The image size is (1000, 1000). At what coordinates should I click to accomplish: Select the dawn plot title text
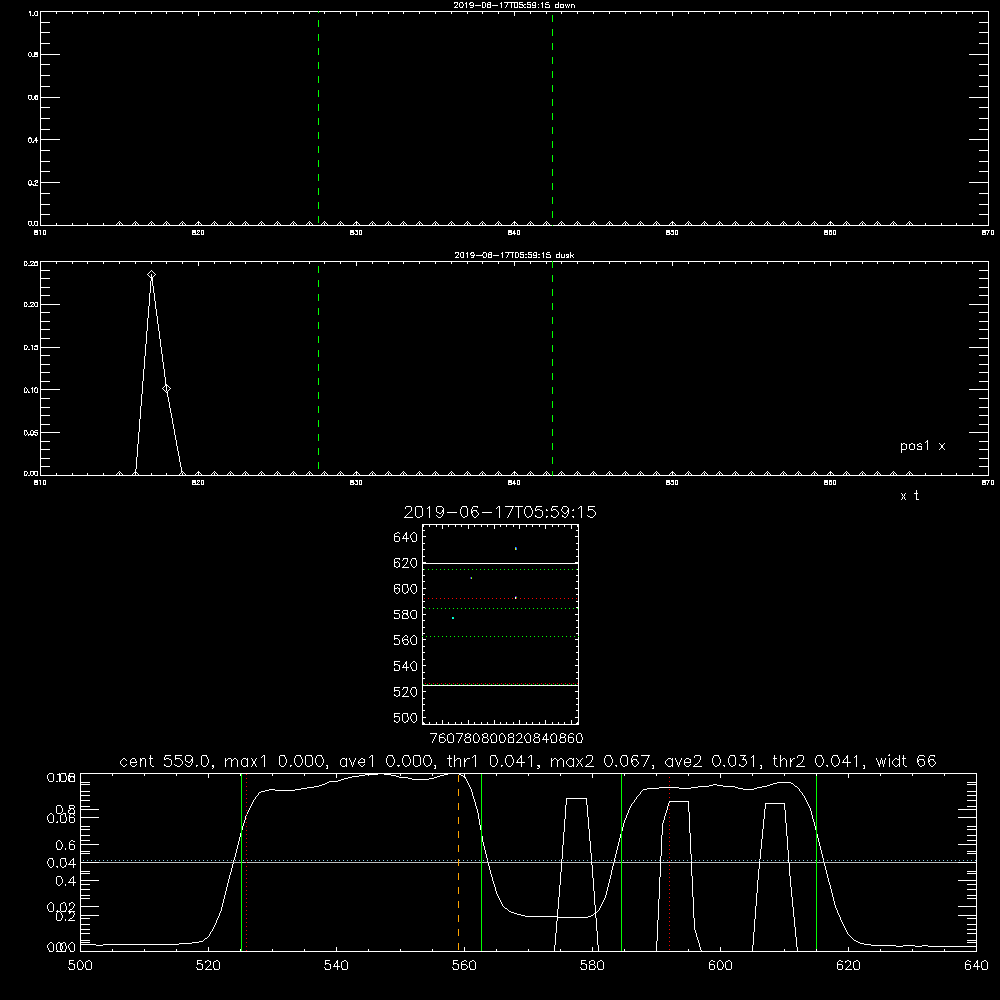point(515,5)
